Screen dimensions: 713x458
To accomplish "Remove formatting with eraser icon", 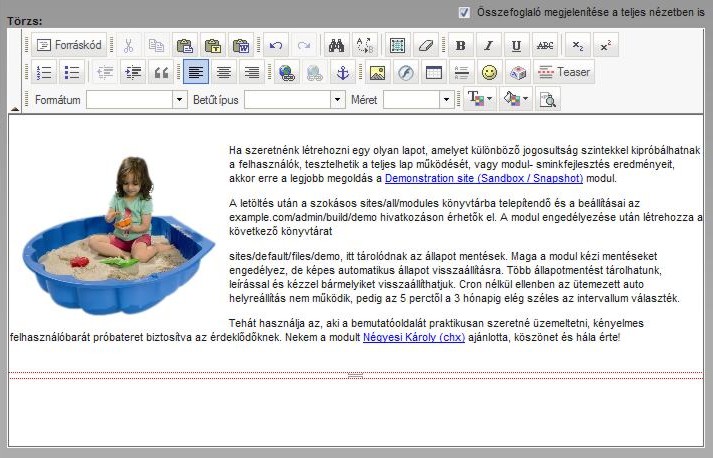I will pyautogui.click(x=426, y=45).
